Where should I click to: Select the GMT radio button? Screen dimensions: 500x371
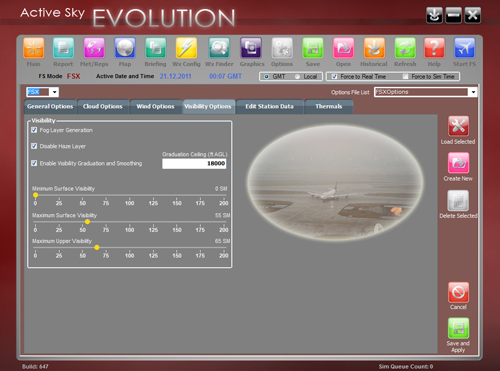266,77
